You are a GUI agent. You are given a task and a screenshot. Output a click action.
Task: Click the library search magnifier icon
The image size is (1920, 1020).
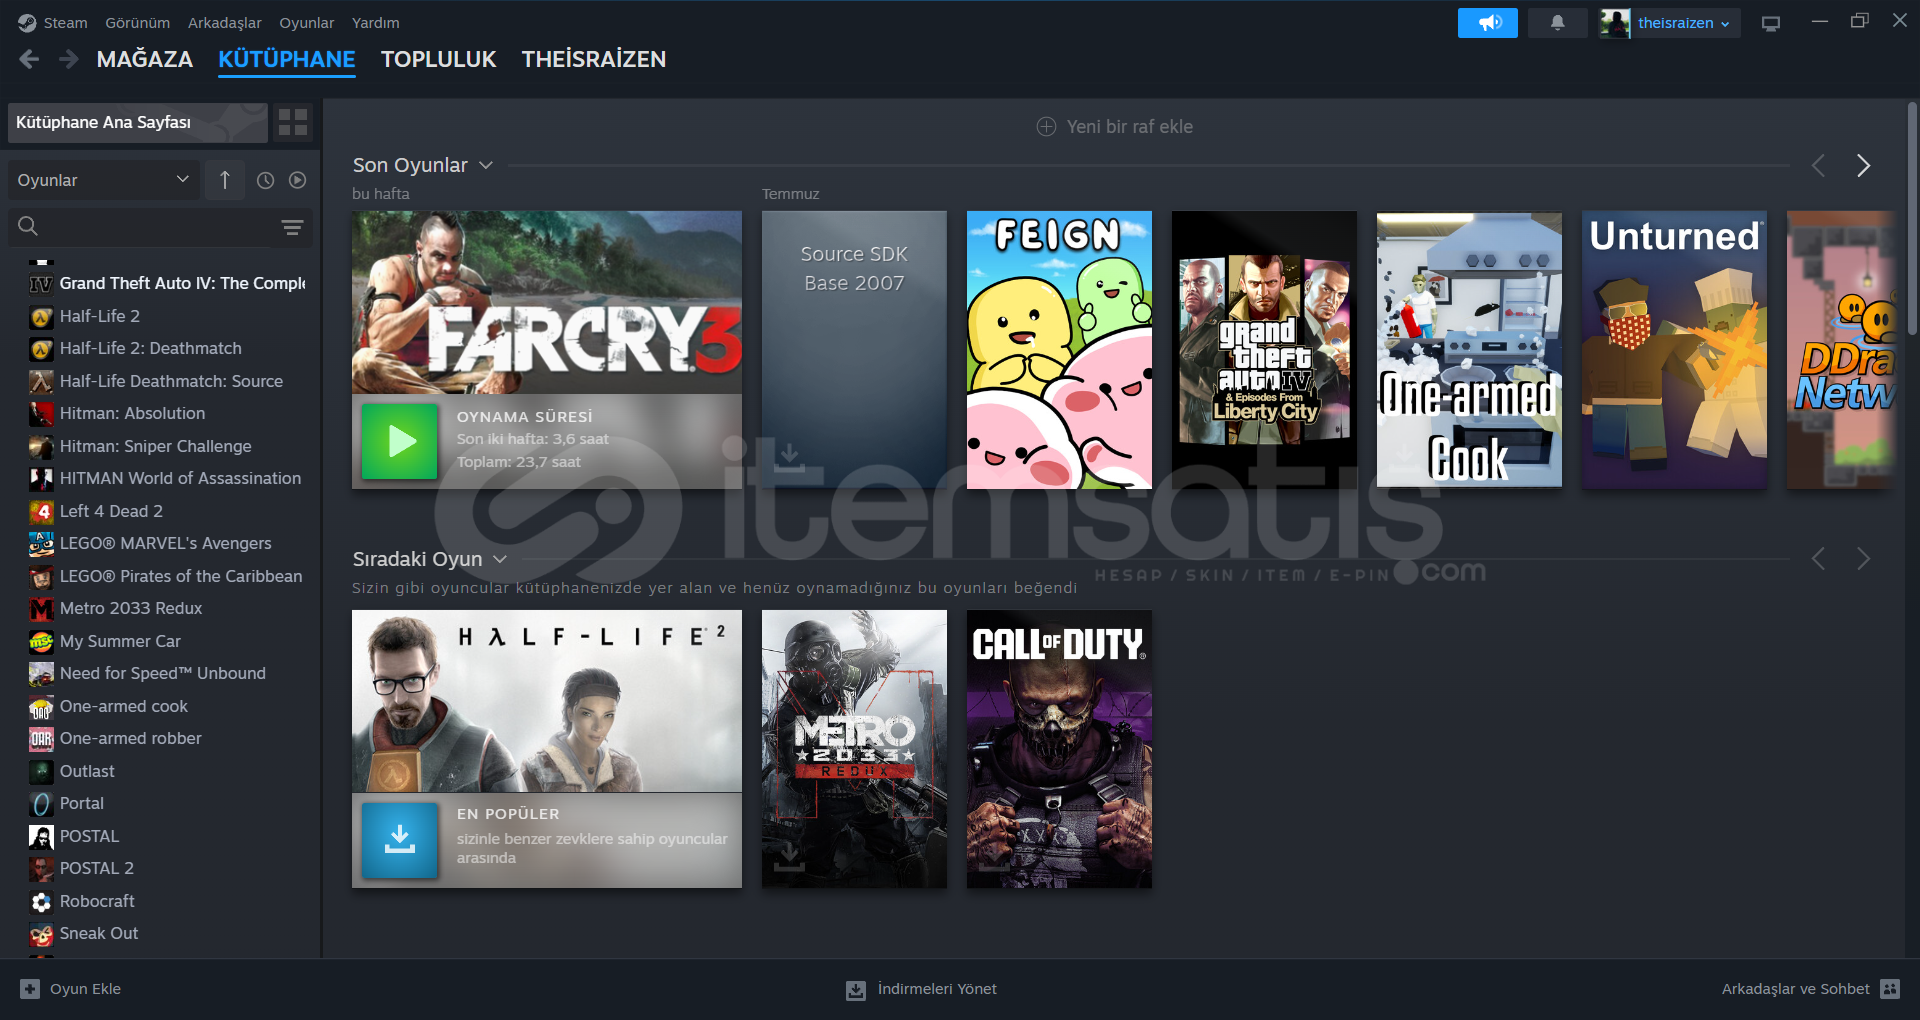[x=28, y=227]
